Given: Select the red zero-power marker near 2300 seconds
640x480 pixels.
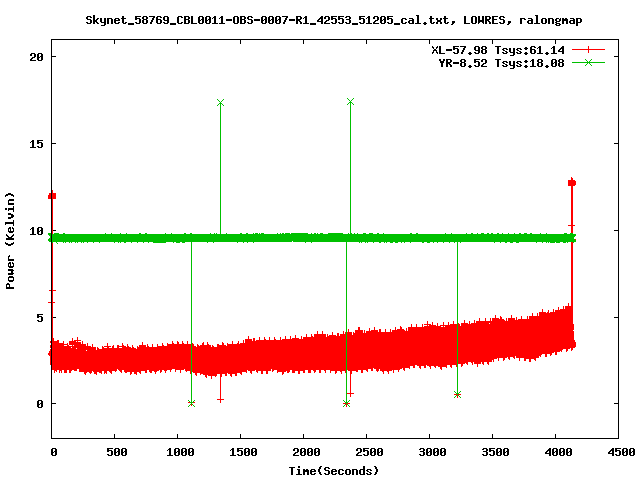Looking at the screenshot, I should [x=346, y=403].
